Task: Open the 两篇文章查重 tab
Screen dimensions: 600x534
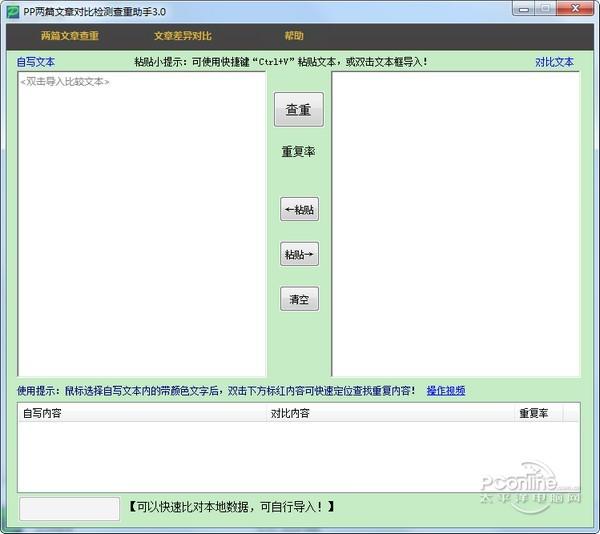Action: coord(70,36)
